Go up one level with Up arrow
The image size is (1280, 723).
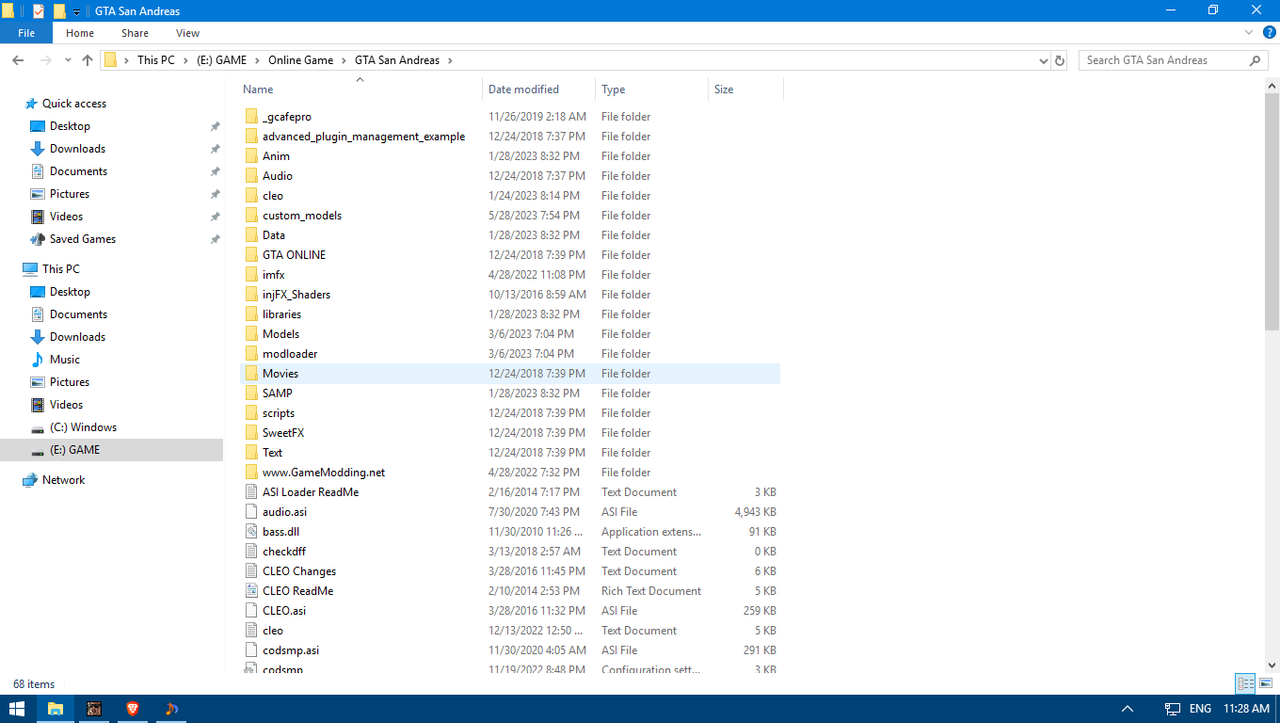(x=87, y=60)
